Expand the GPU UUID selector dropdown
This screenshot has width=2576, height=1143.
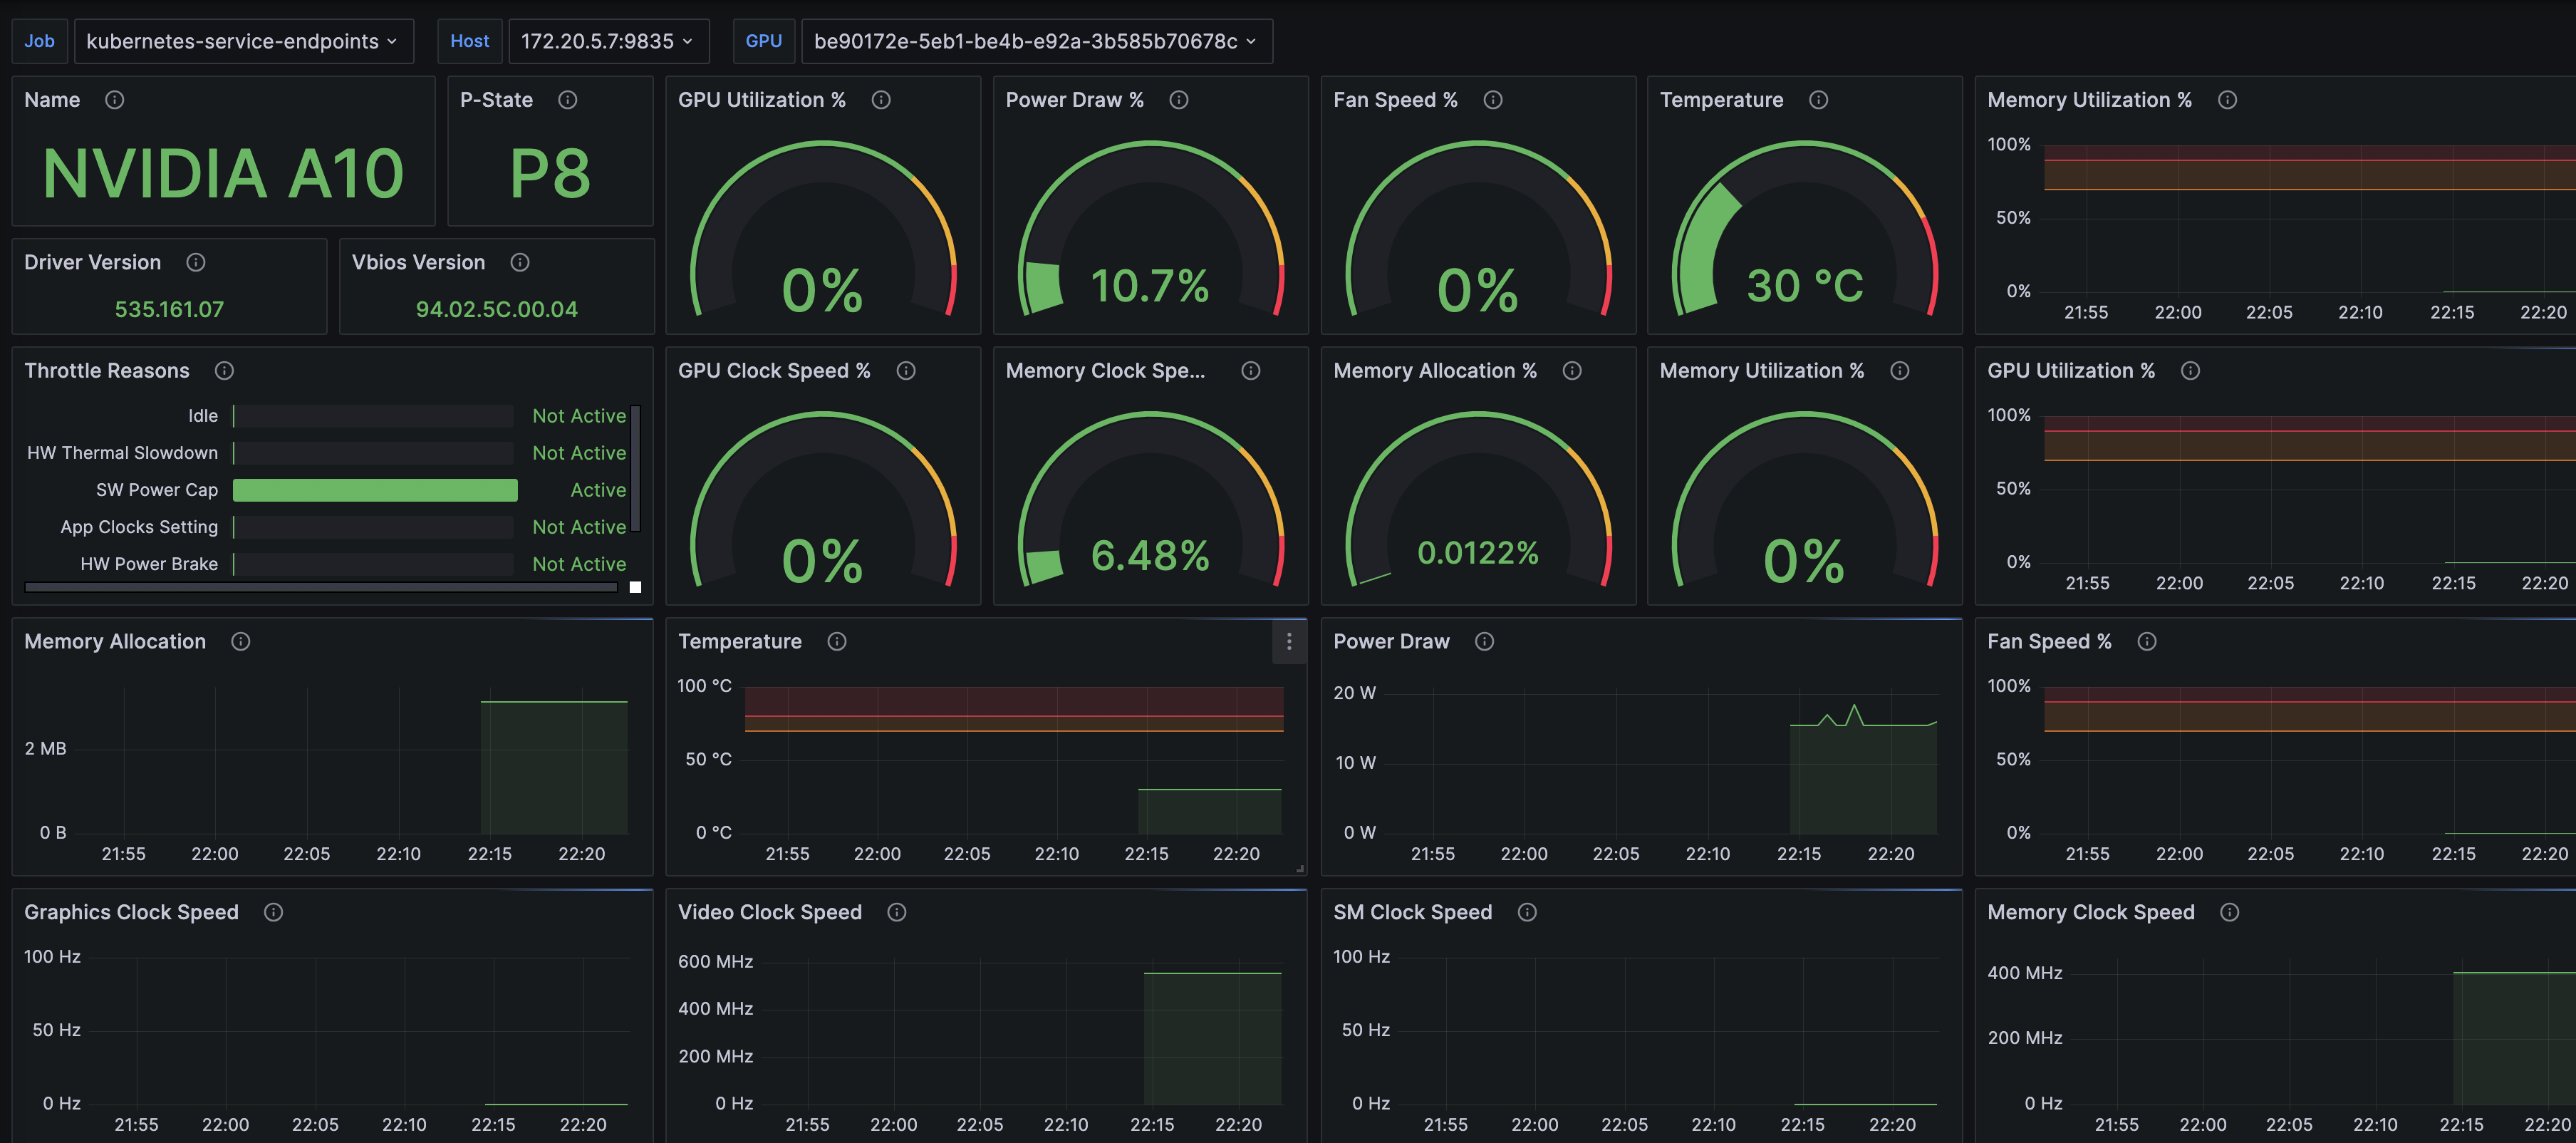click(x=1036, y=41)
